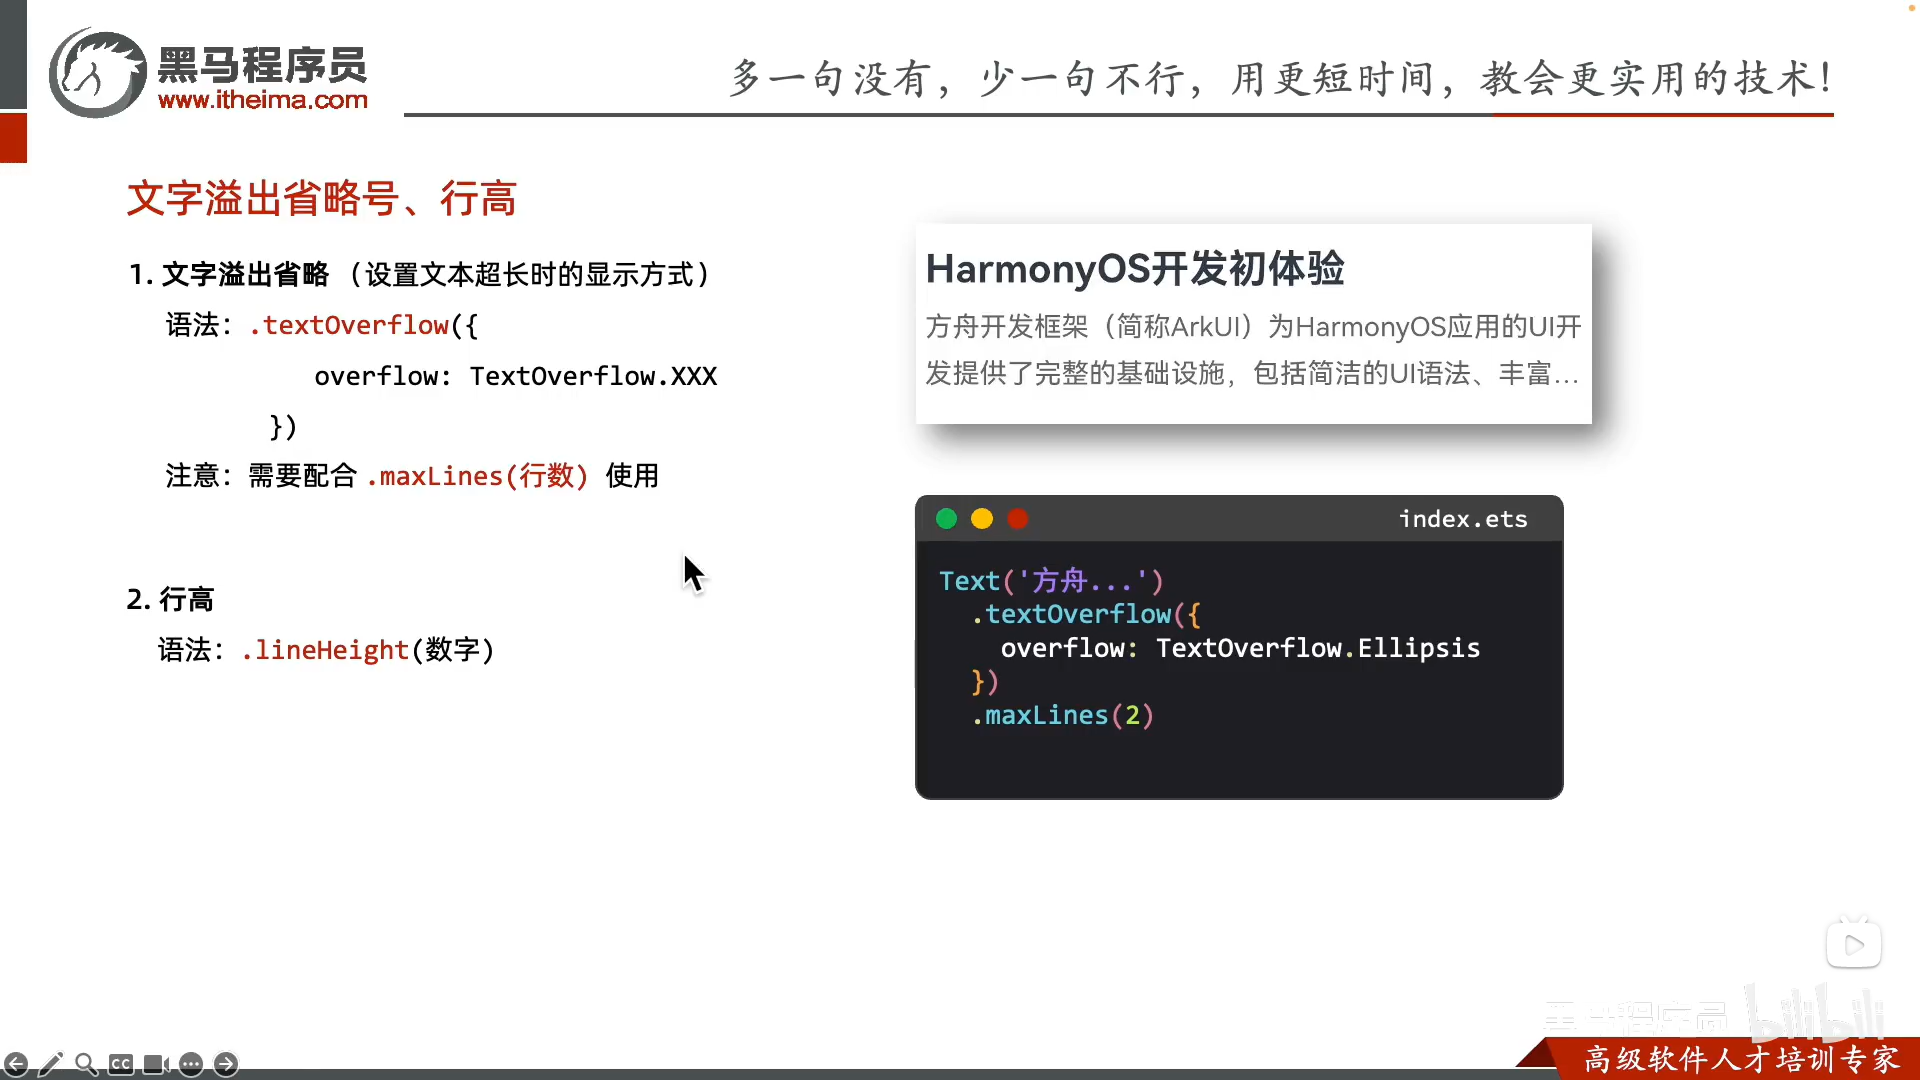Go to the previous slide arrow
The width and height of the screenshot is (1920, 1080).
[15, 1064]
